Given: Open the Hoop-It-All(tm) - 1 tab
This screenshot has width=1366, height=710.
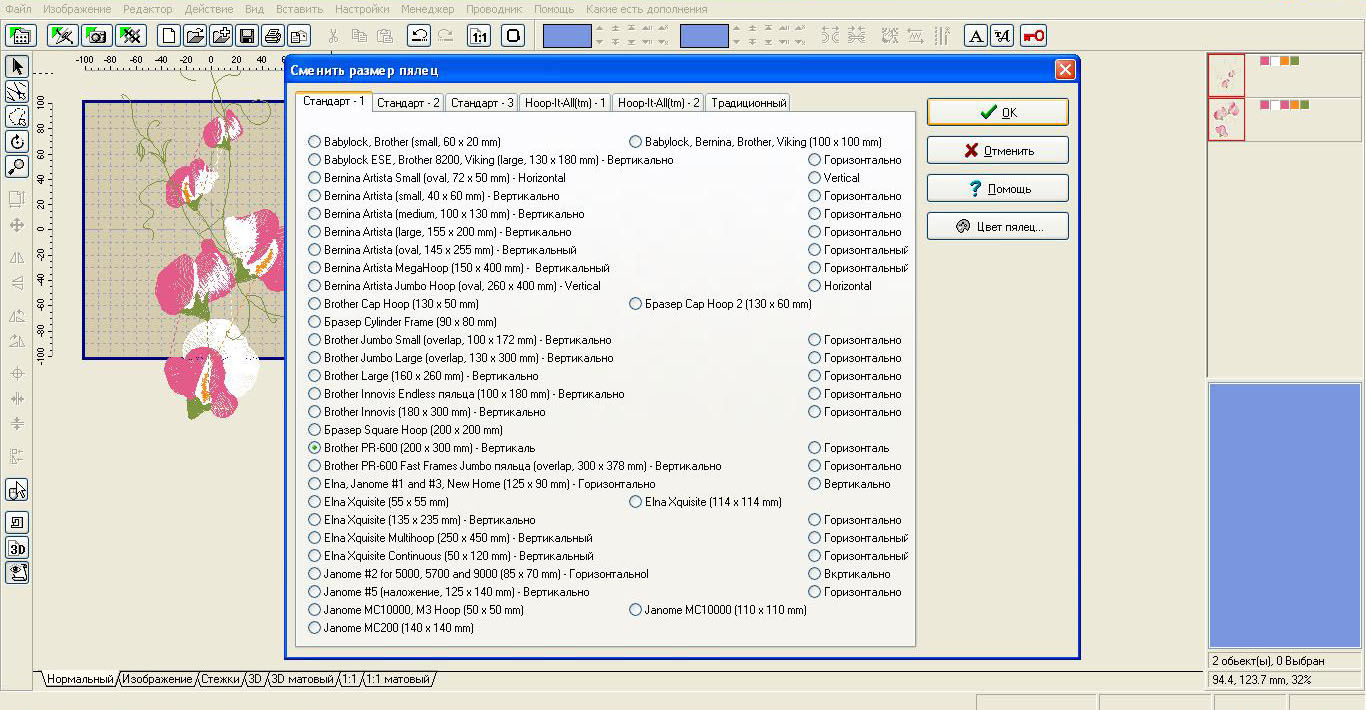Looking at the screenshot, I should pyautogui.click(x=566, y=102).
